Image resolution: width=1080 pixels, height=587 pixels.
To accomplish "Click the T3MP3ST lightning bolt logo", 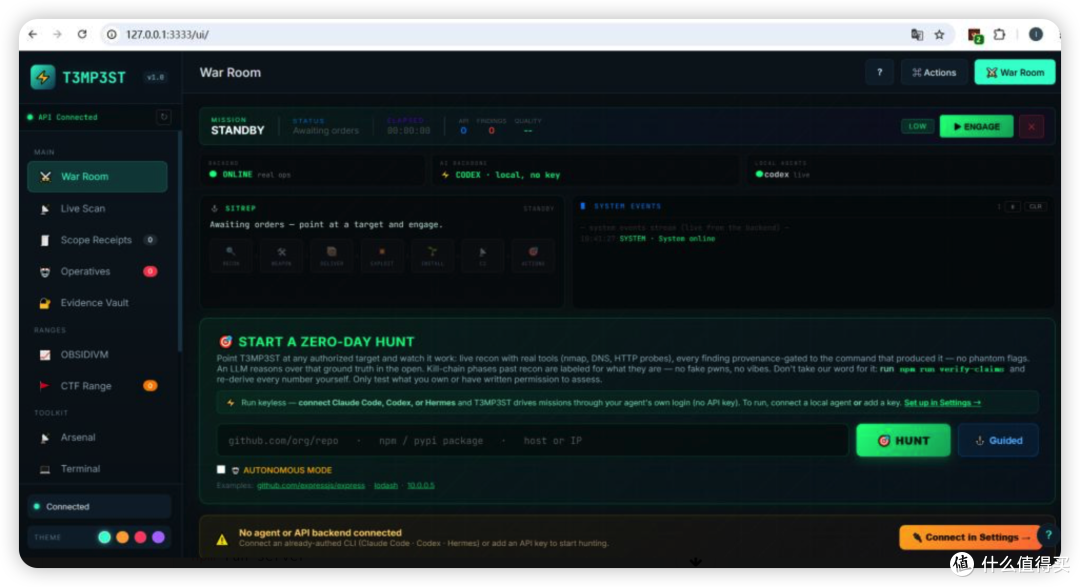I will pyautogui.click(x=43, y=77).
